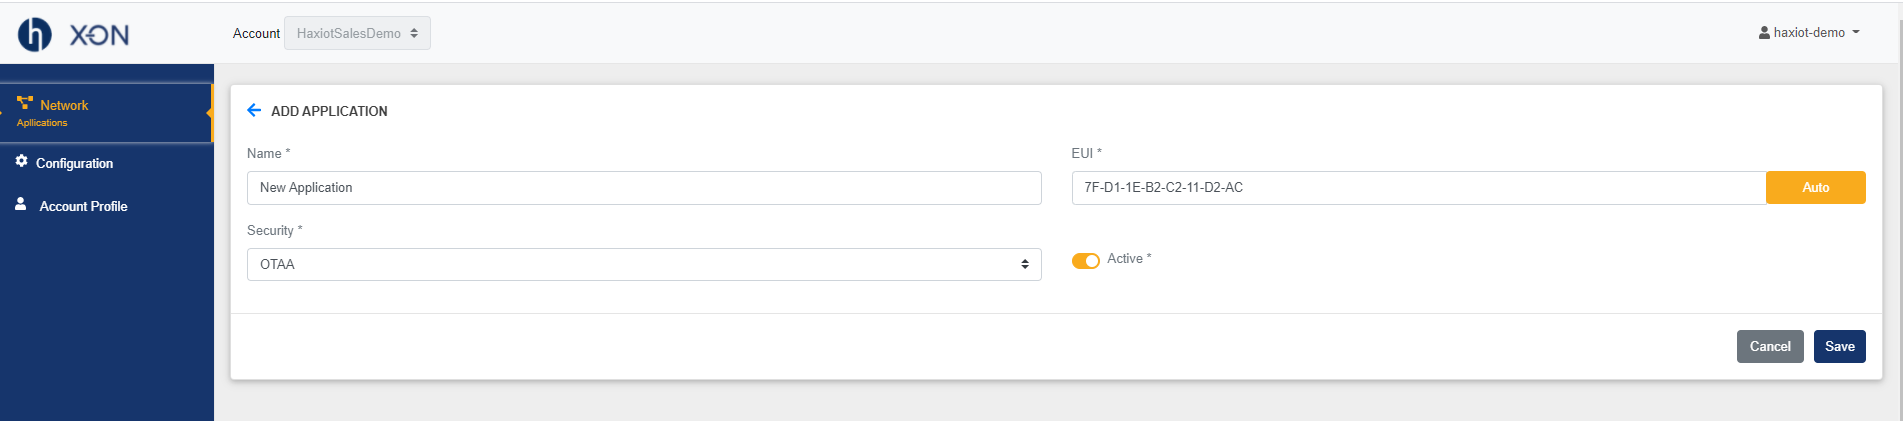Click the Cancel button
The image size is (1903, 421).
[1770, 347]
